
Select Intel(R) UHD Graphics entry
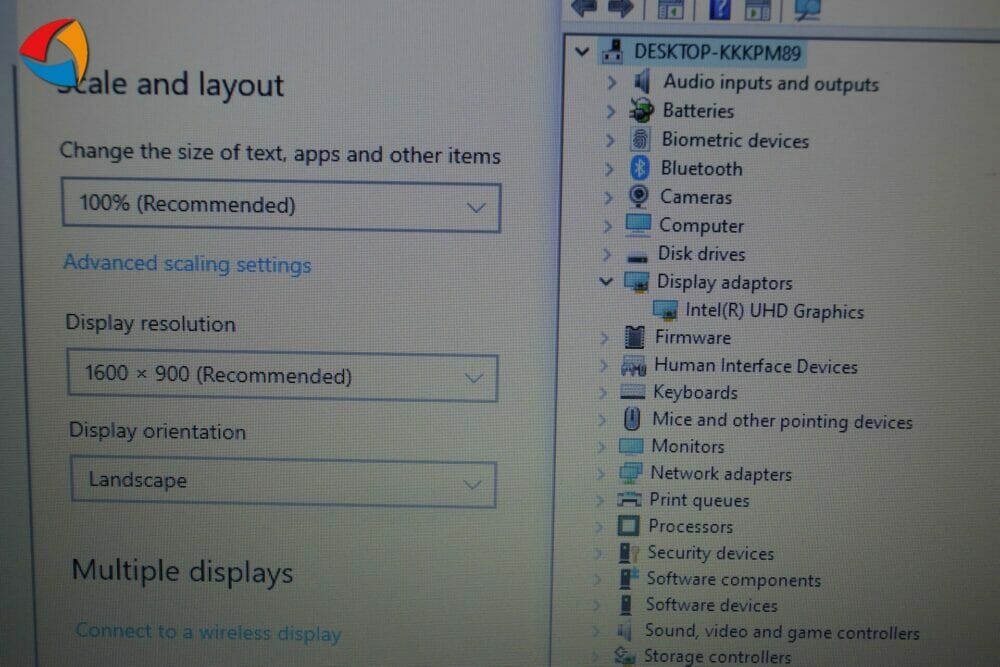click(774, 311)
